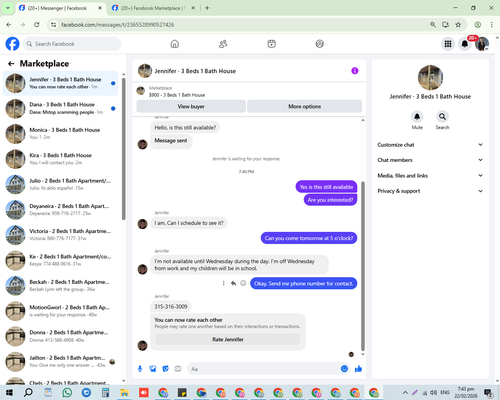Open Beckah's conversation in chat list
Image resolution: width=500 pixels, height=400 pixels.
click(x=61, y=286)
